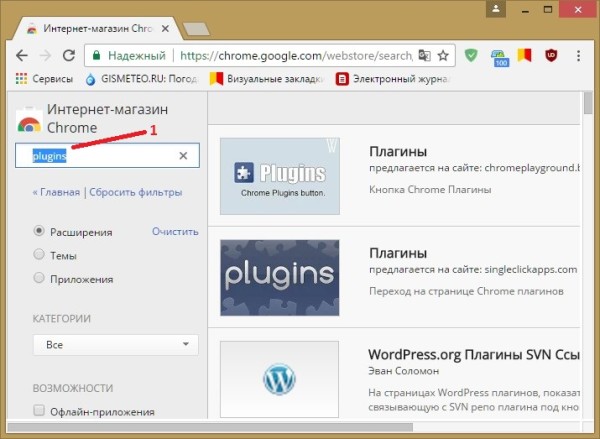Open the green shield extension icon
Screen dimensions: 600x439
point(473,55)
